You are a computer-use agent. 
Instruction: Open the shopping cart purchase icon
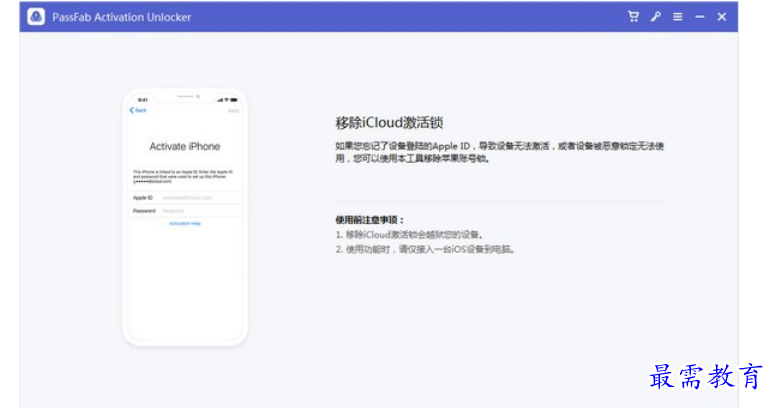point(633,17)
